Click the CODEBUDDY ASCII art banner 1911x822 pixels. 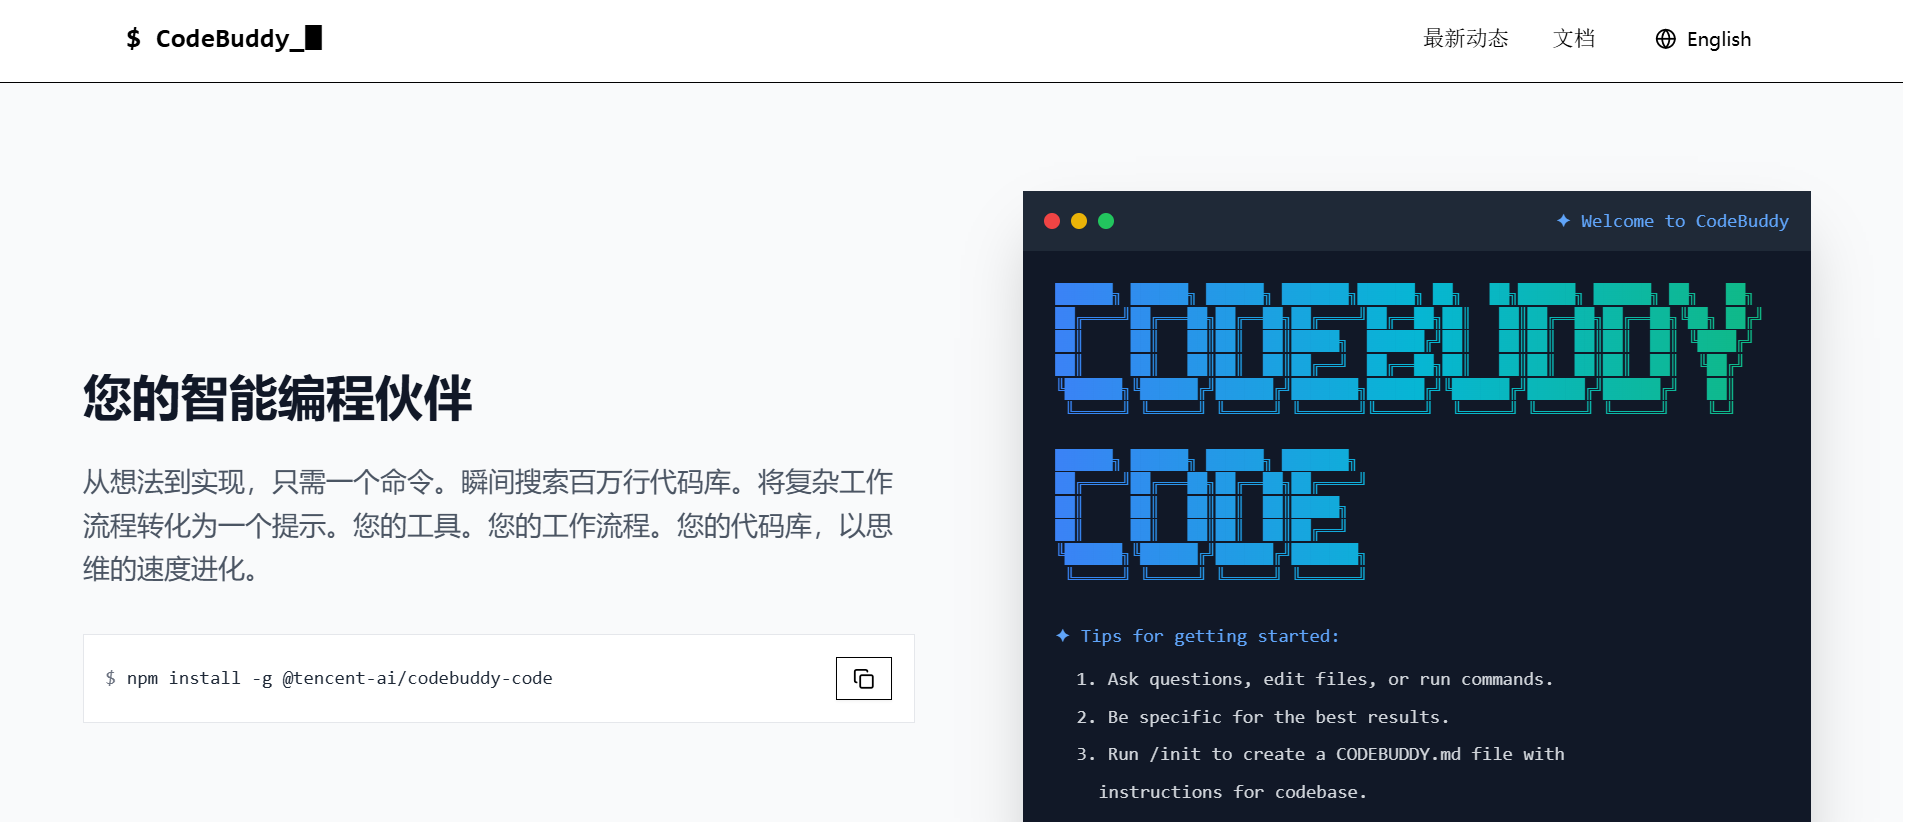1408,348
